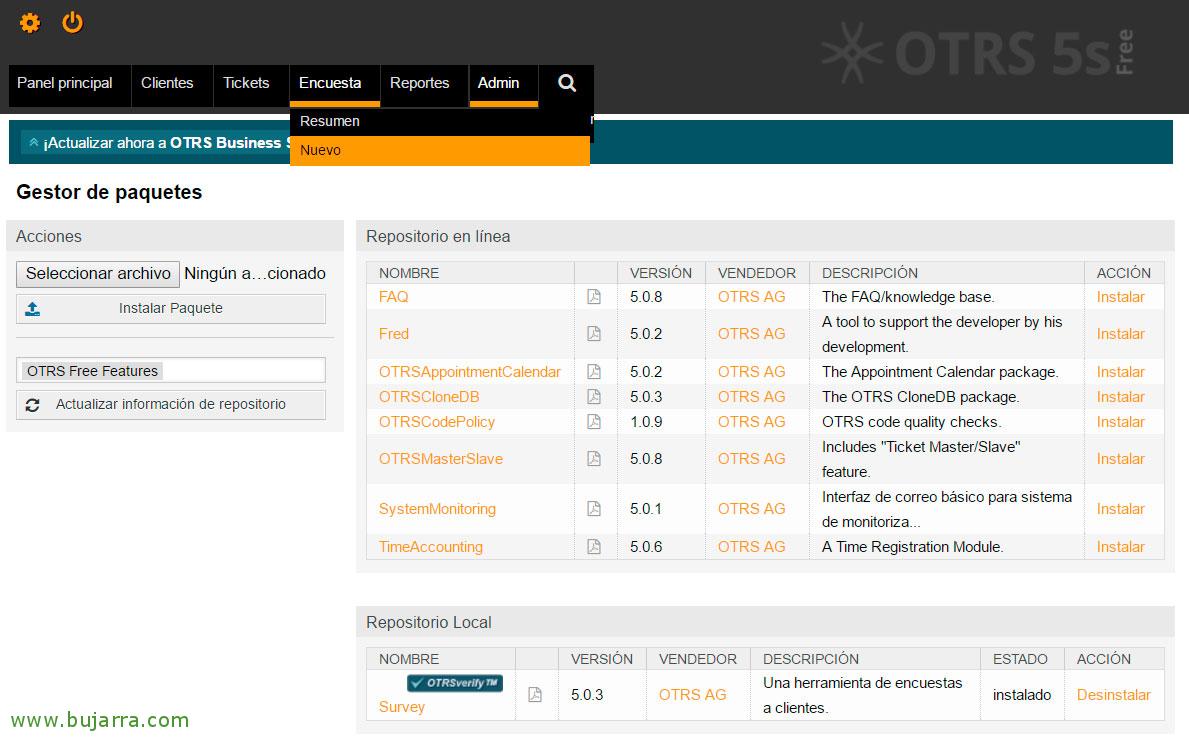This screenshot has height=742, width=1189.
Task: Open the TimeAccounting name link
Action: click(431, 546)
